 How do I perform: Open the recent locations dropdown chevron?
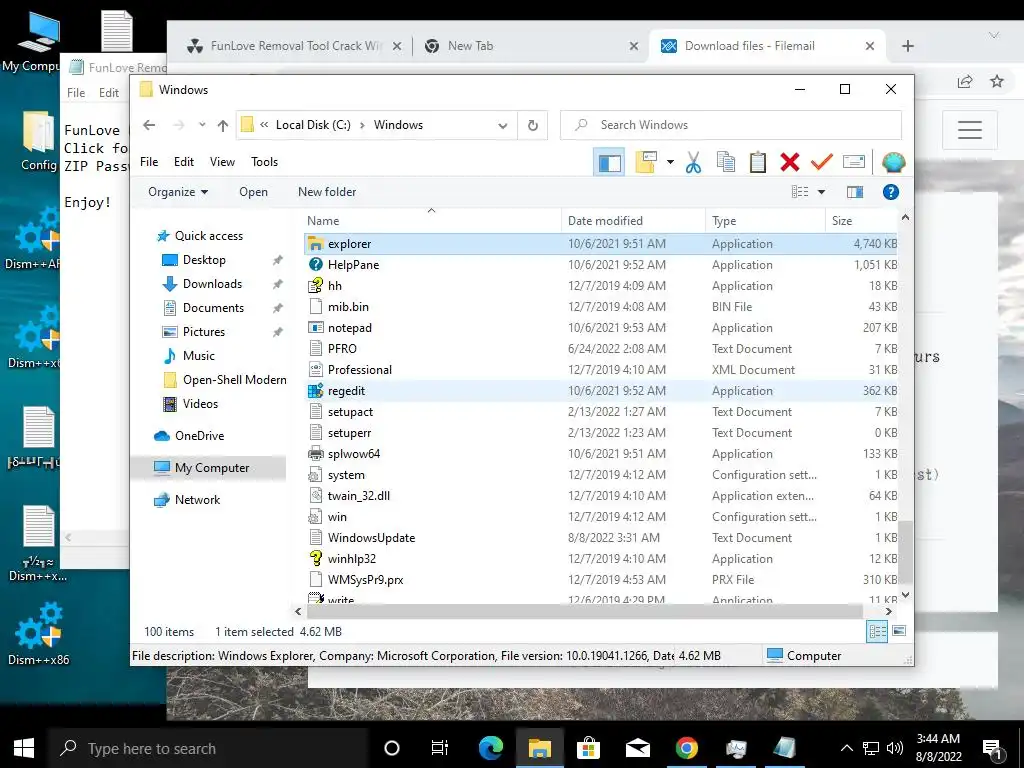click(x=202, y=125)
